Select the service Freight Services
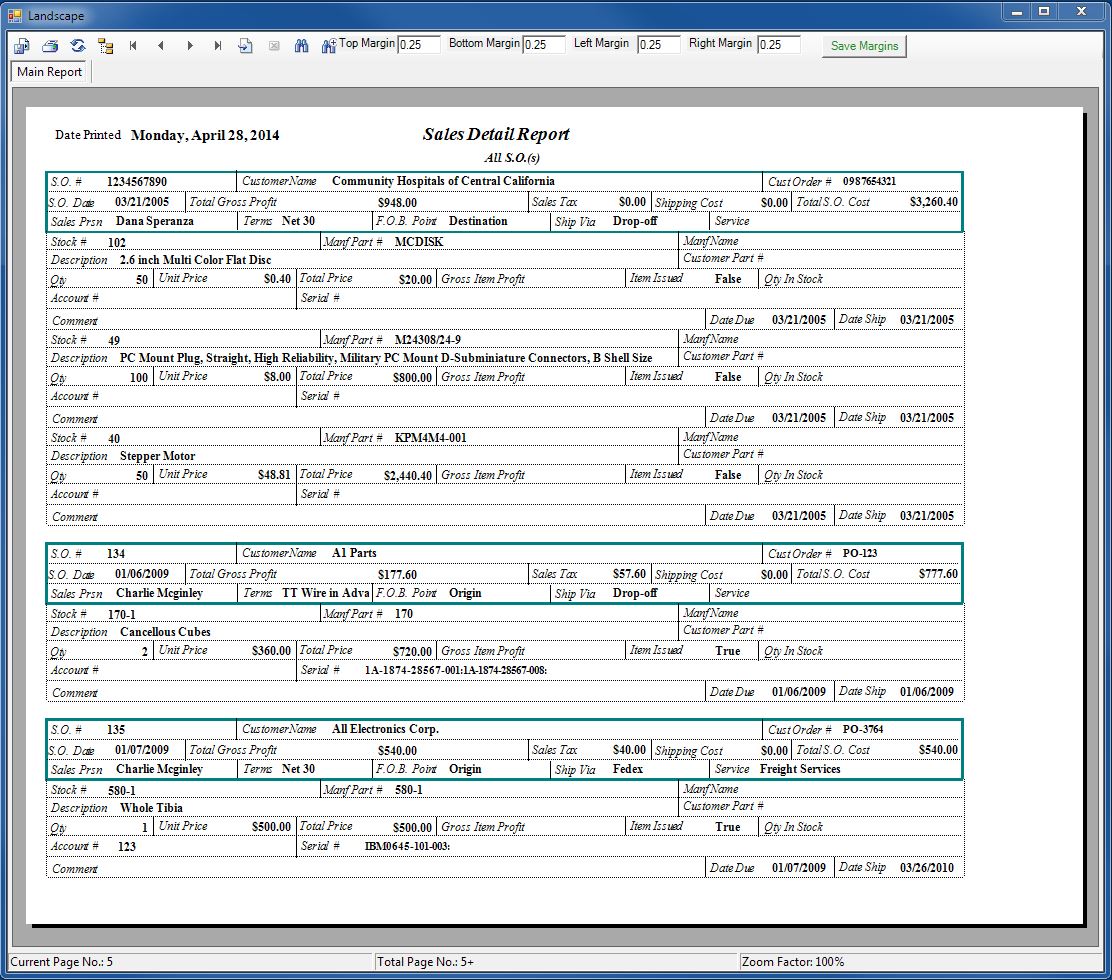The image size is (1112, 980). click(800, 769)
